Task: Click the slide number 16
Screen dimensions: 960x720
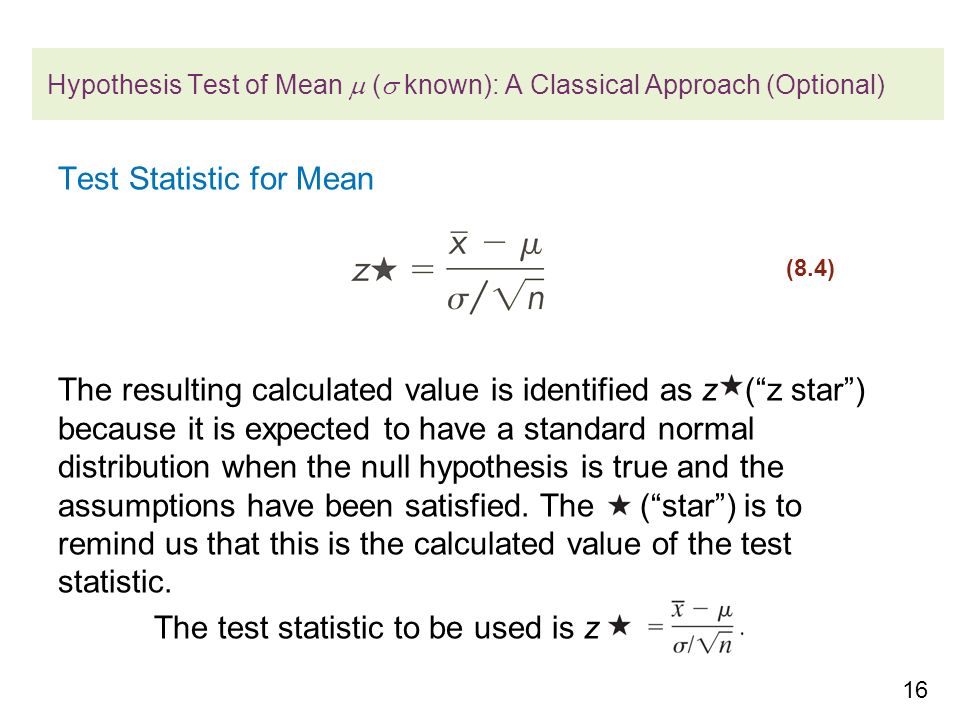Action: point(915,690)
